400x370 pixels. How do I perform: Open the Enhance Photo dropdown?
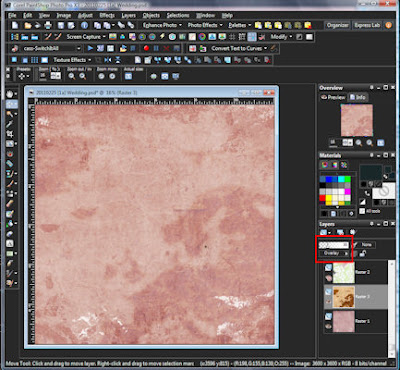[x=162, y=25]
